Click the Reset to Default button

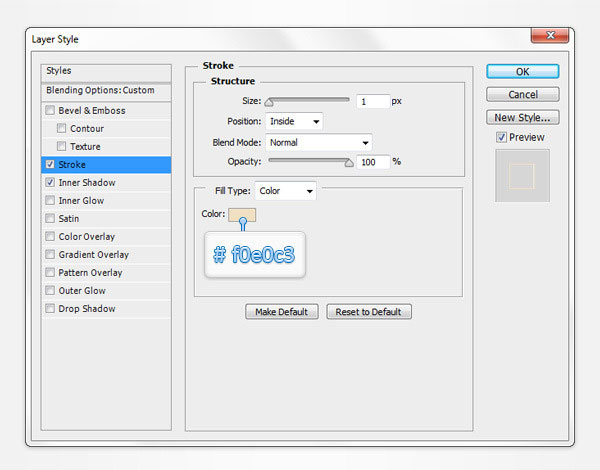point(369,312)
